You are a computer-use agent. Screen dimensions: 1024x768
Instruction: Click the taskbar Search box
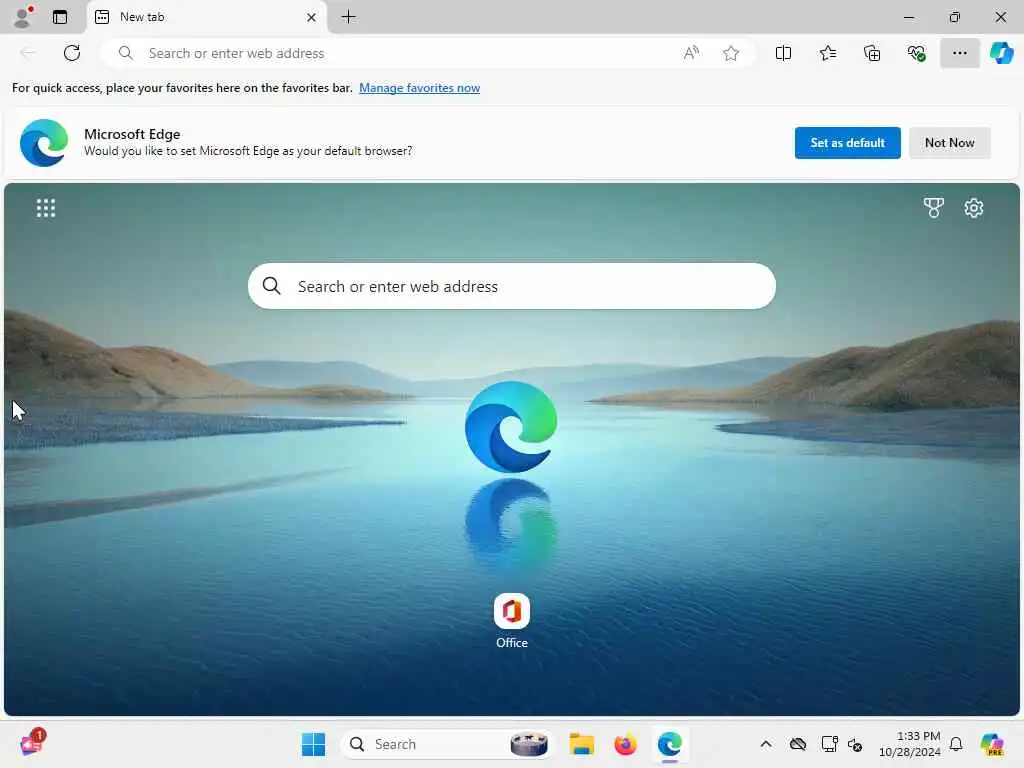pyautogui.click(x=447, y=744)
